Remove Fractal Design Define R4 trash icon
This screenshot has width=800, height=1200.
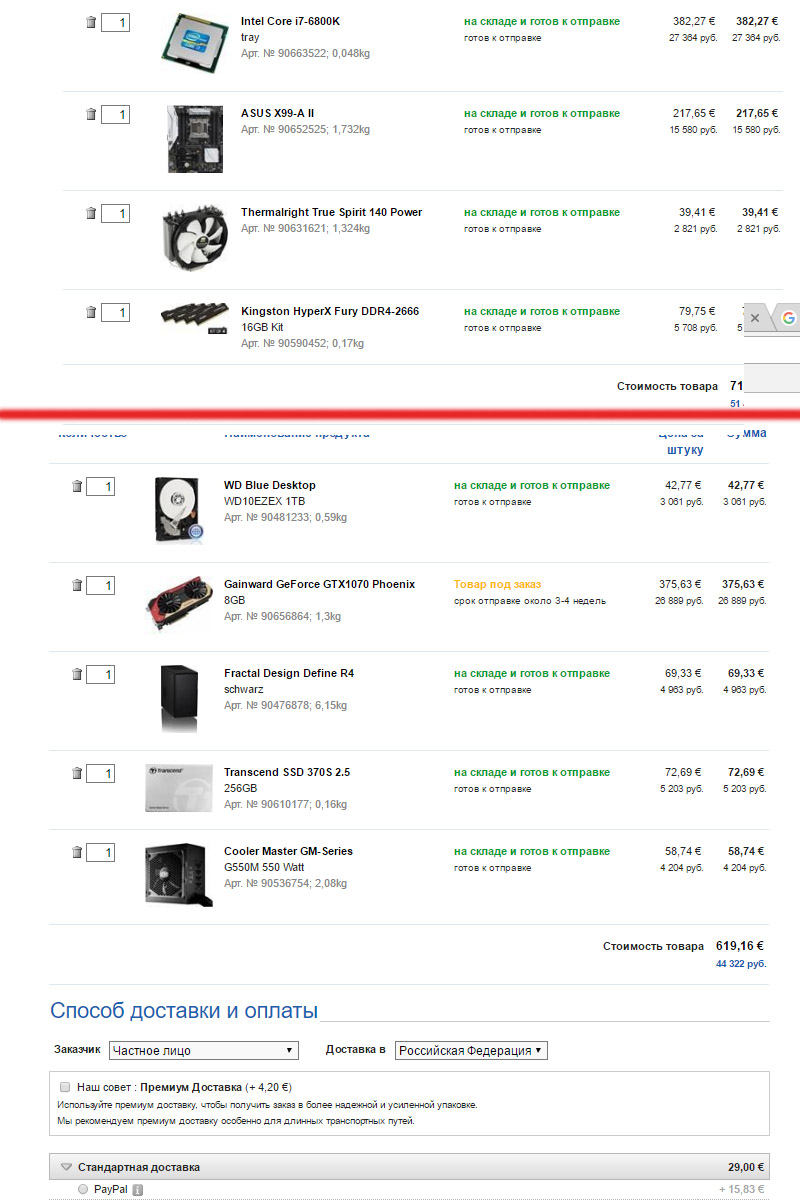[77, 674]
